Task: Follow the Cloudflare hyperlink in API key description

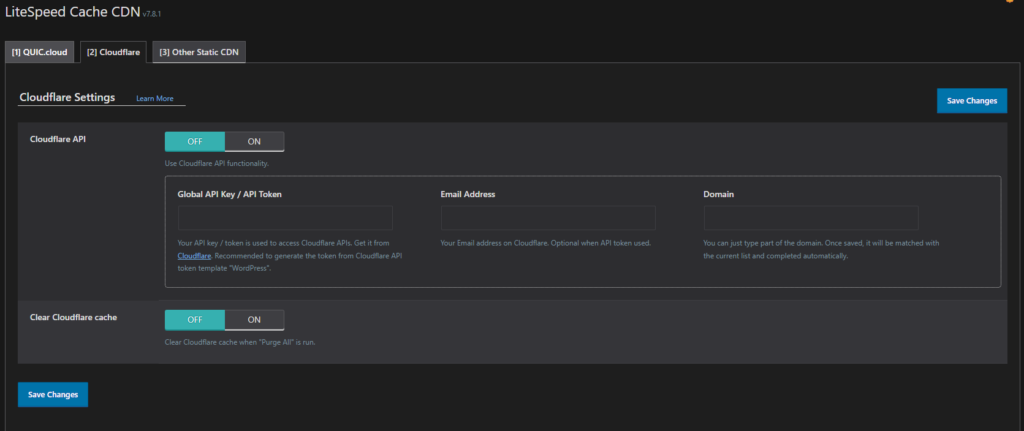Action: click(194, 255)
